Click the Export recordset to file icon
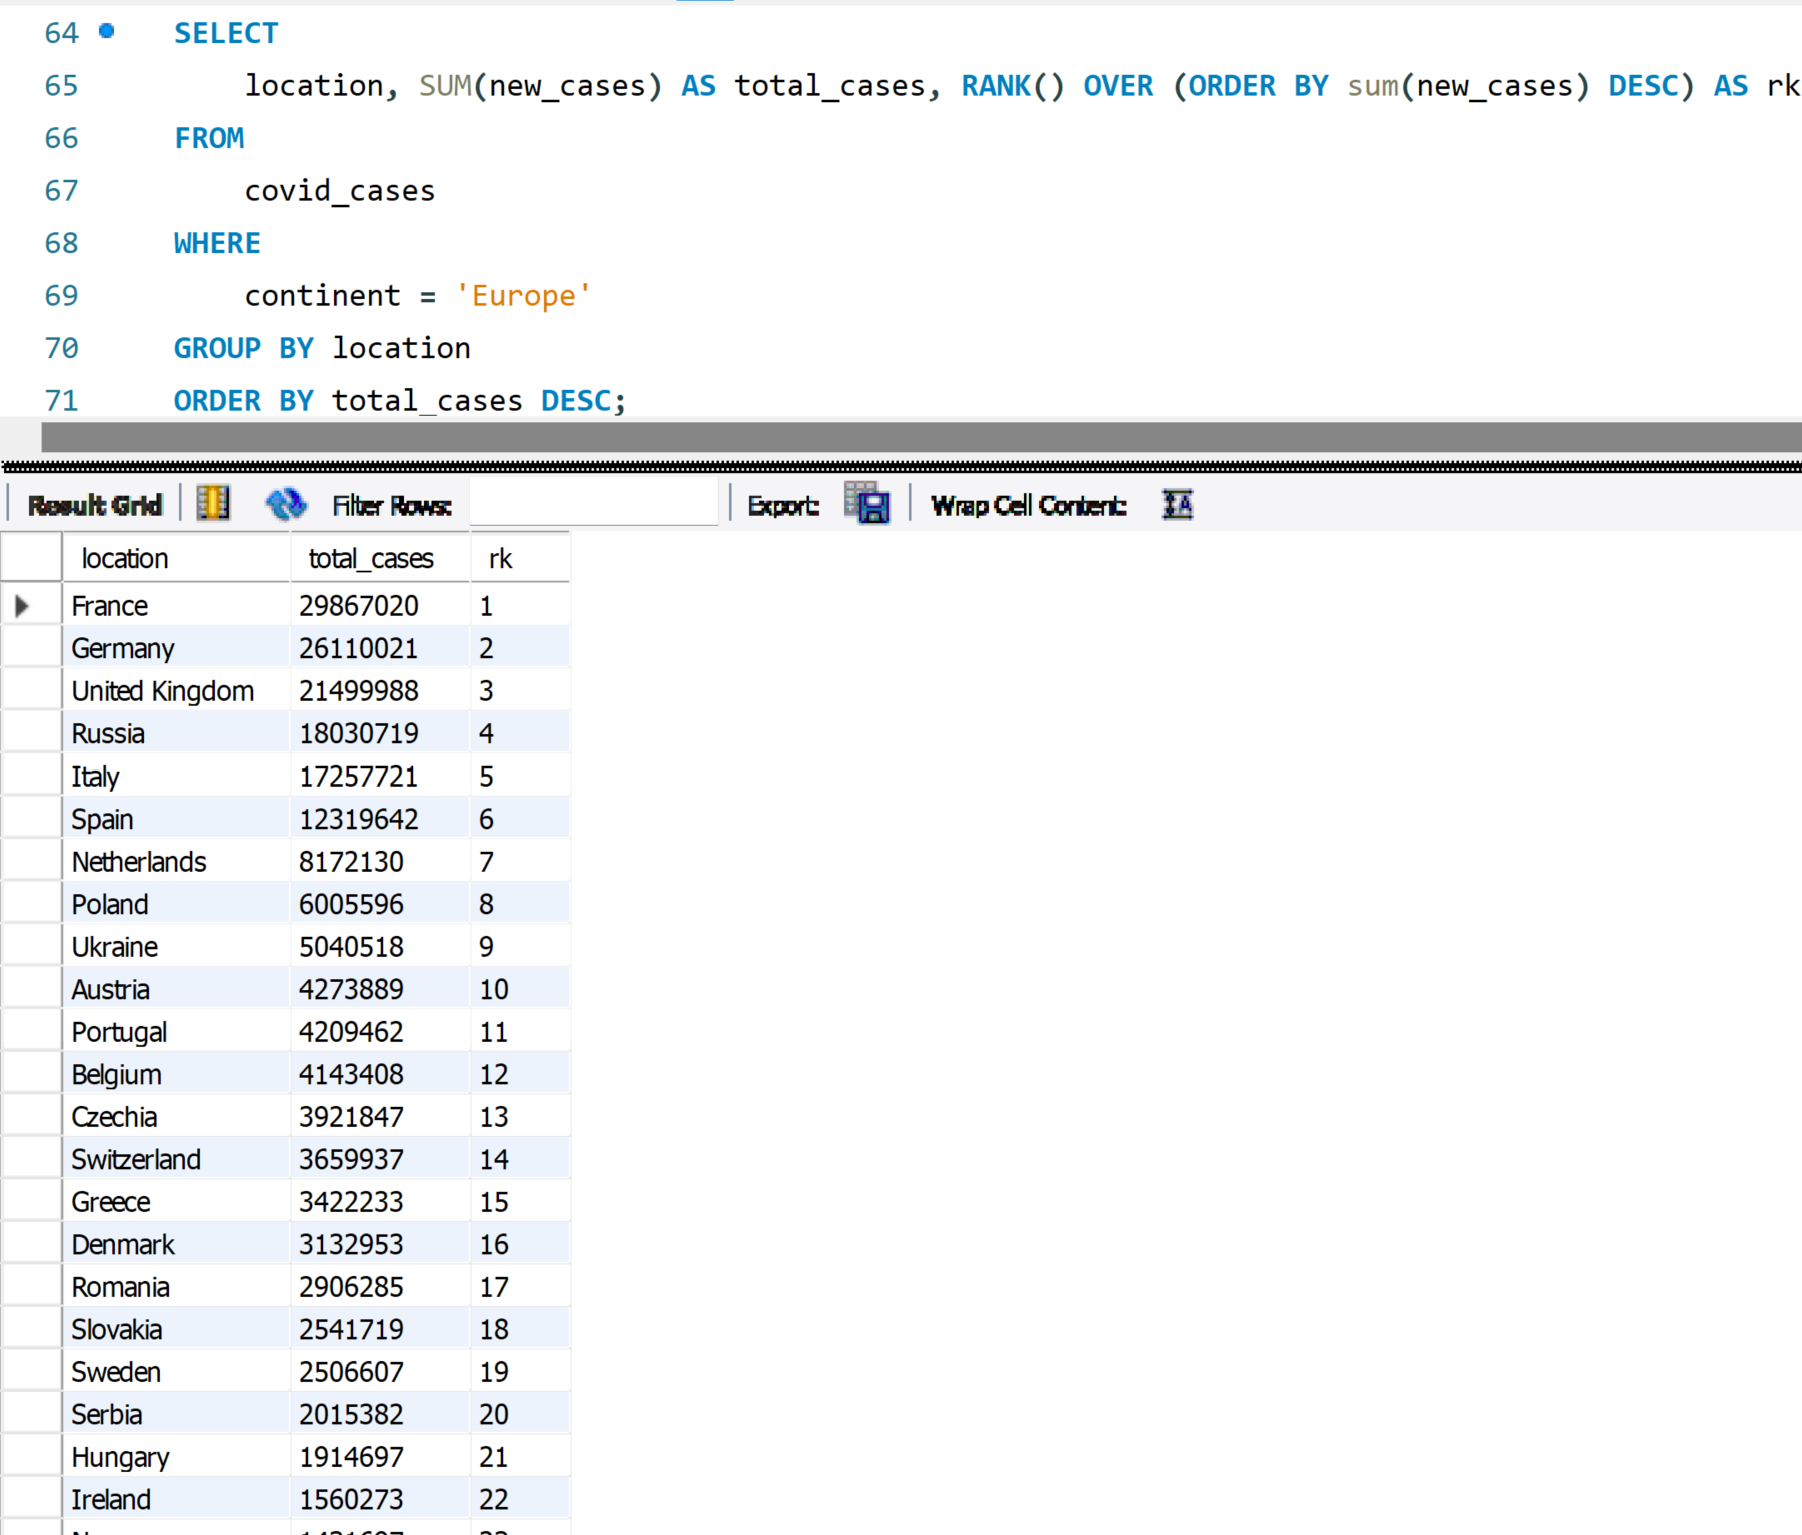Viewport: 1802px width, 1535px height. [867, 503]
